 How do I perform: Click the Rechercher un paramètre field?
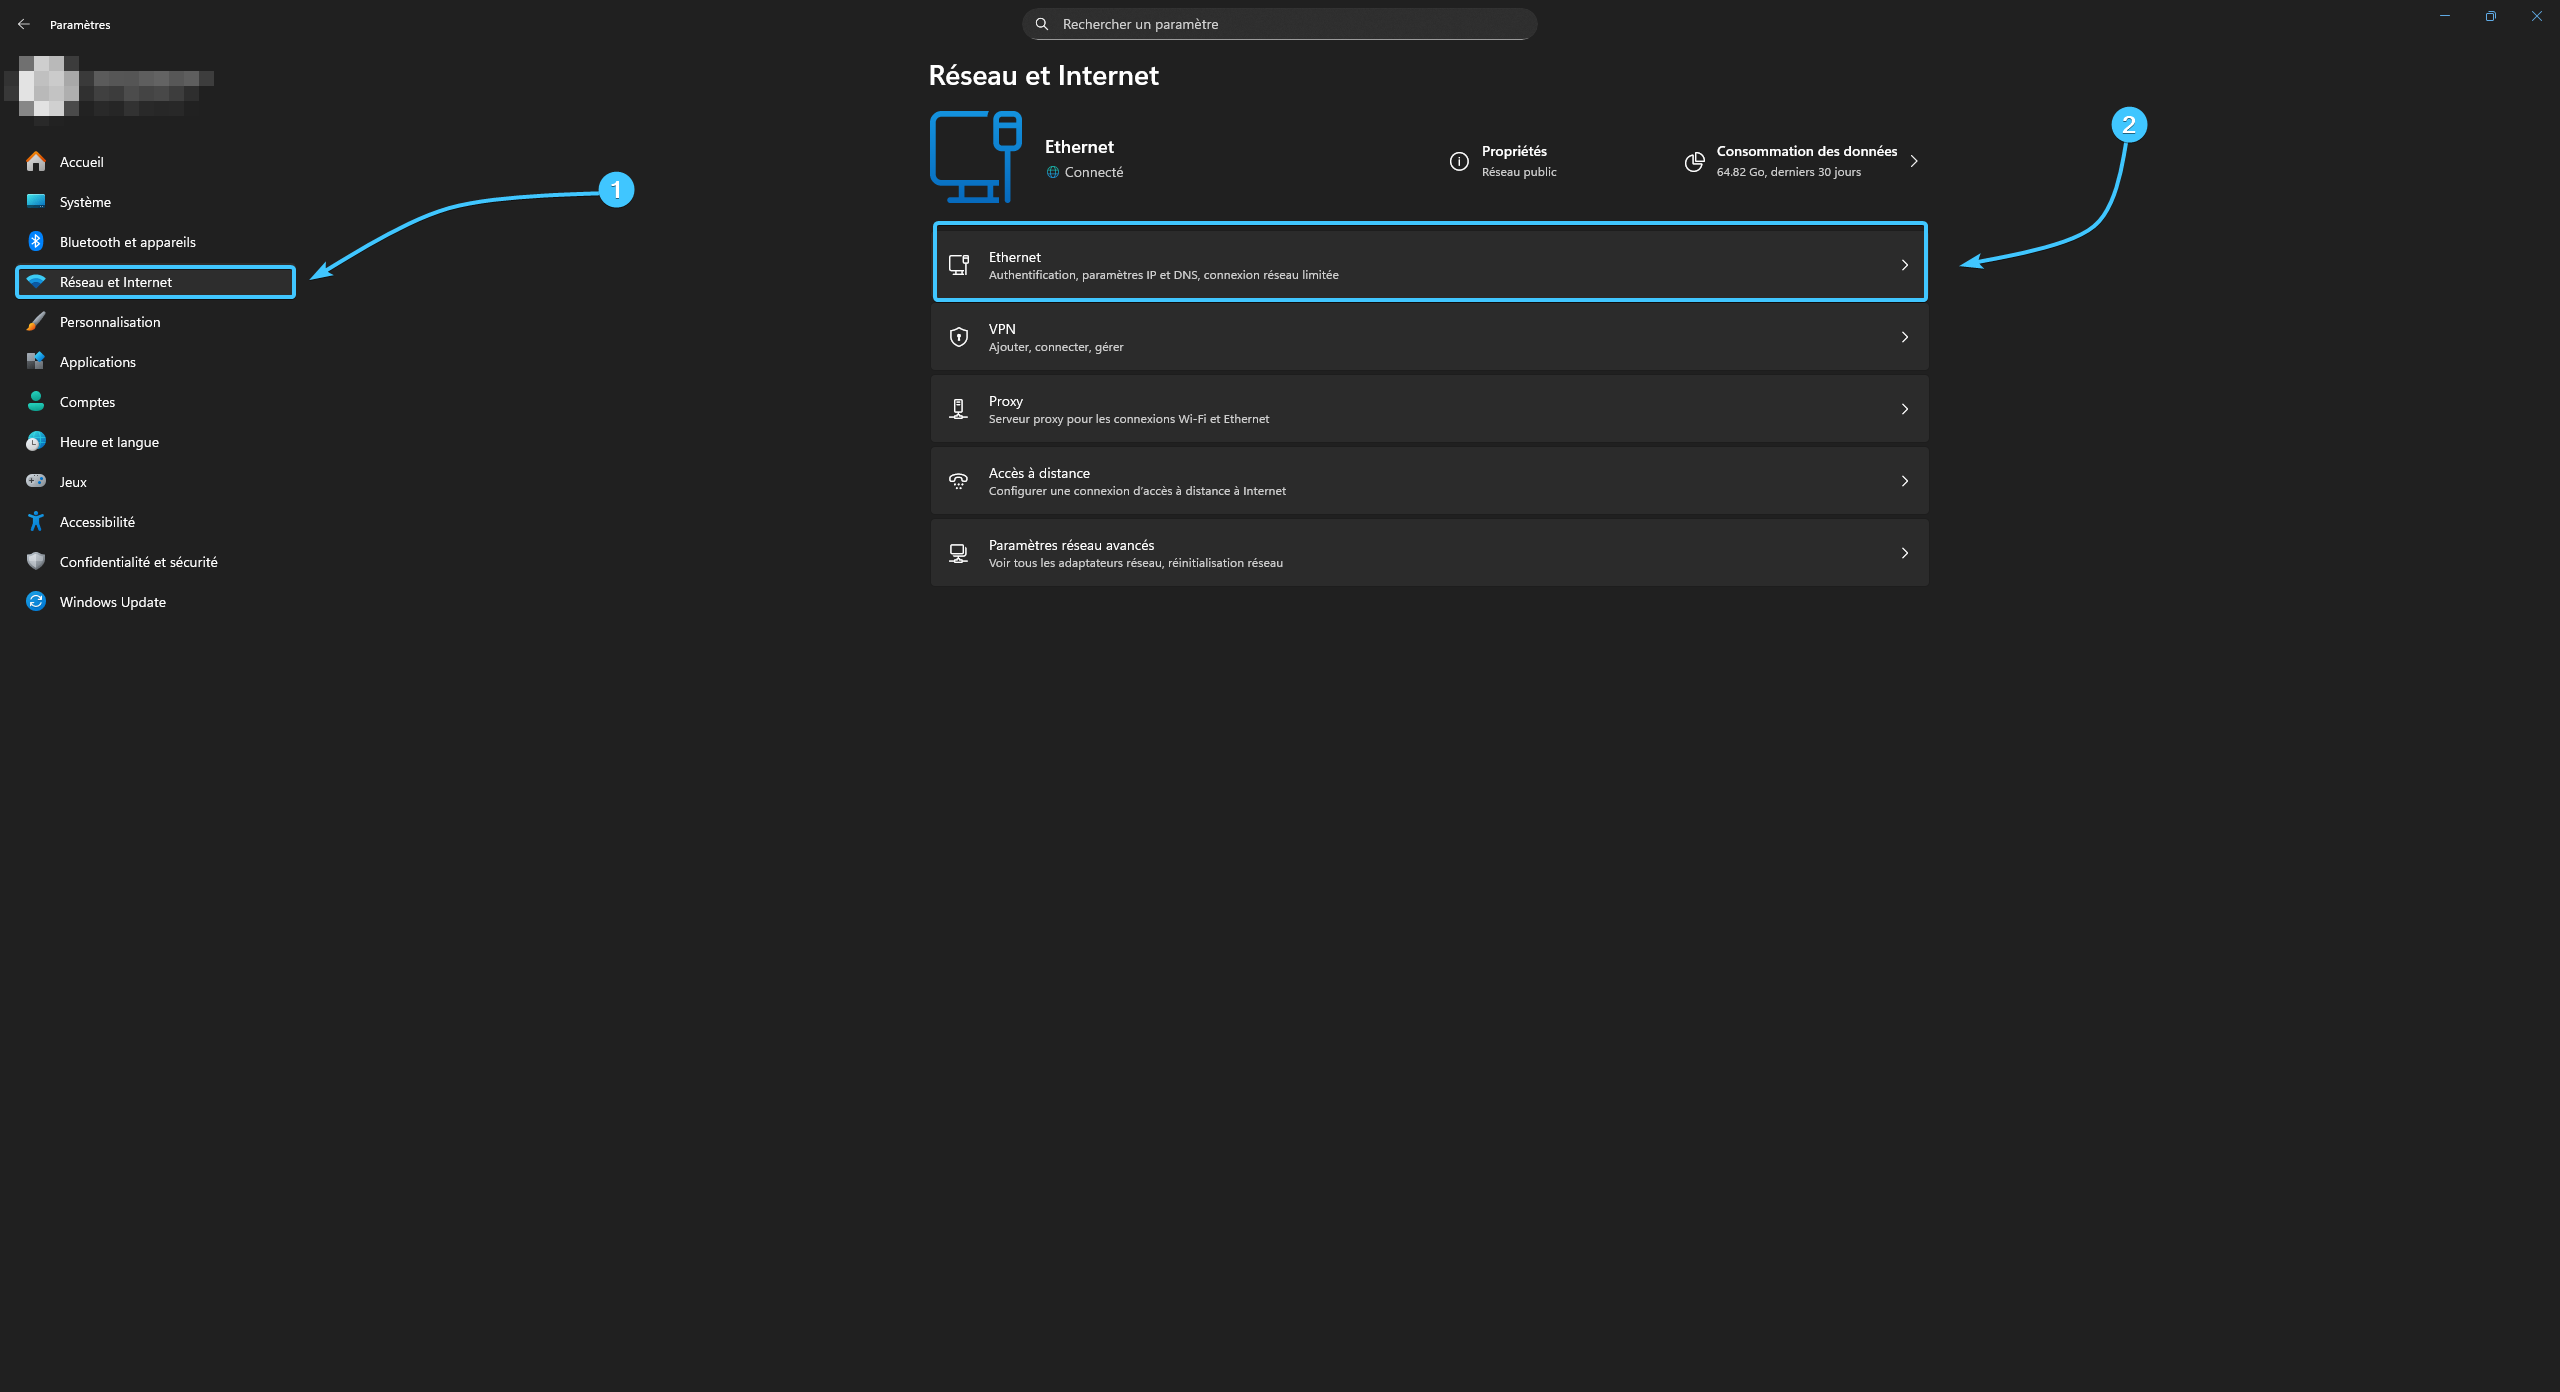pyautogui.click(x=1280, y=24)
